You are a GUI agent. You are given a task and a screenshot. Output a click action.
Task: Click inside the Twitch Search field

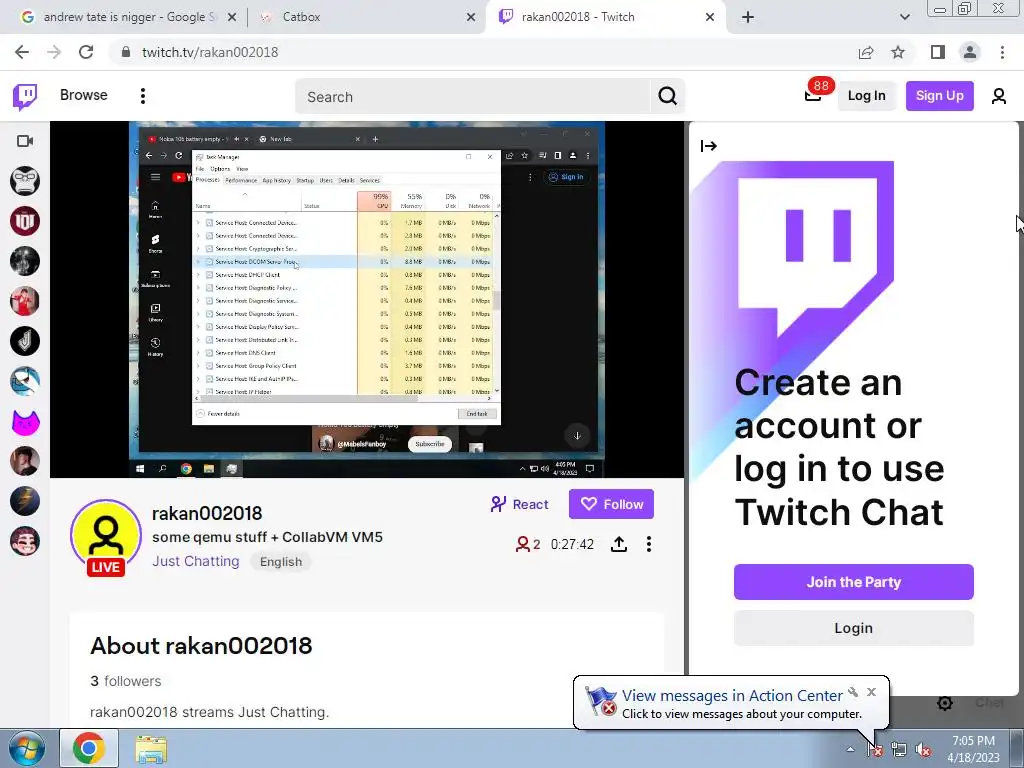pos(473,97)
